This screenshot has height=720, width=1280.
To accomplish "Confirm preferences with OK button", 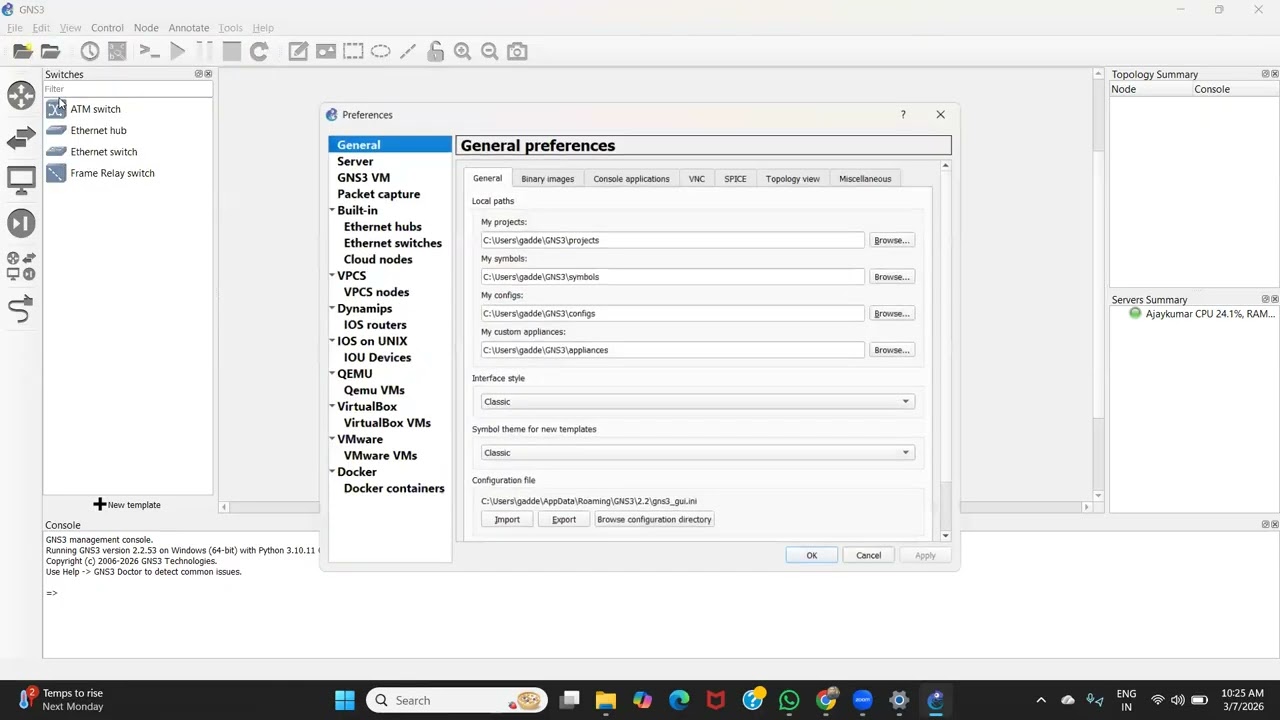I will pos(811,555).
